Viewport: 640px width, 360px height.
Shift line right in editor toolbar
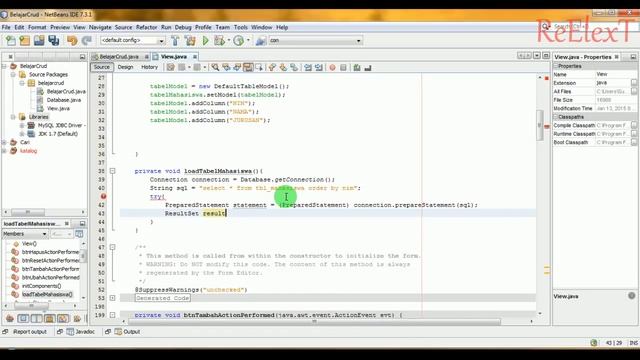318,67
